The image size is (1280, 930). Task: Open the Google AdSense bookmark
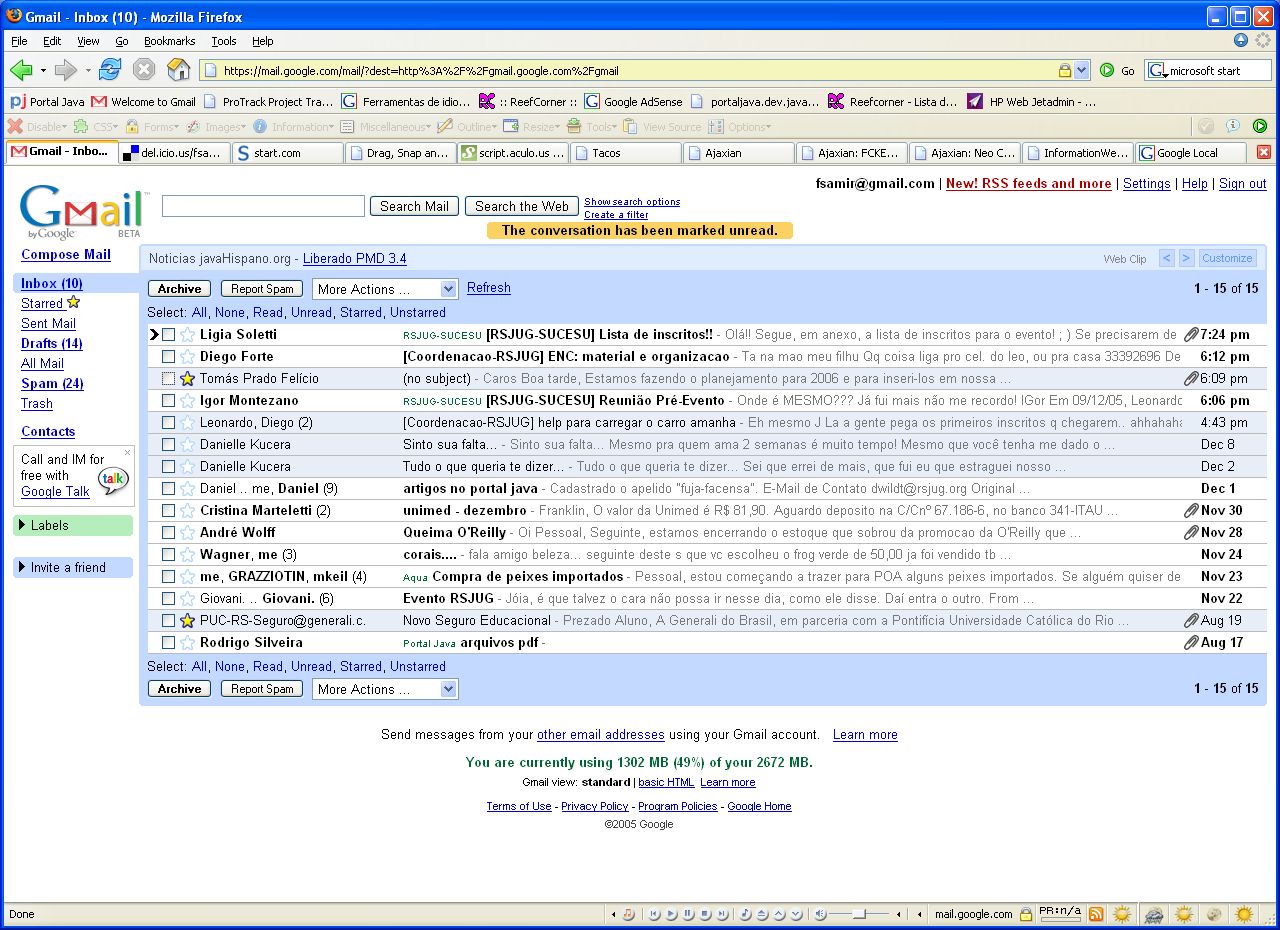(x=633, y=101)
